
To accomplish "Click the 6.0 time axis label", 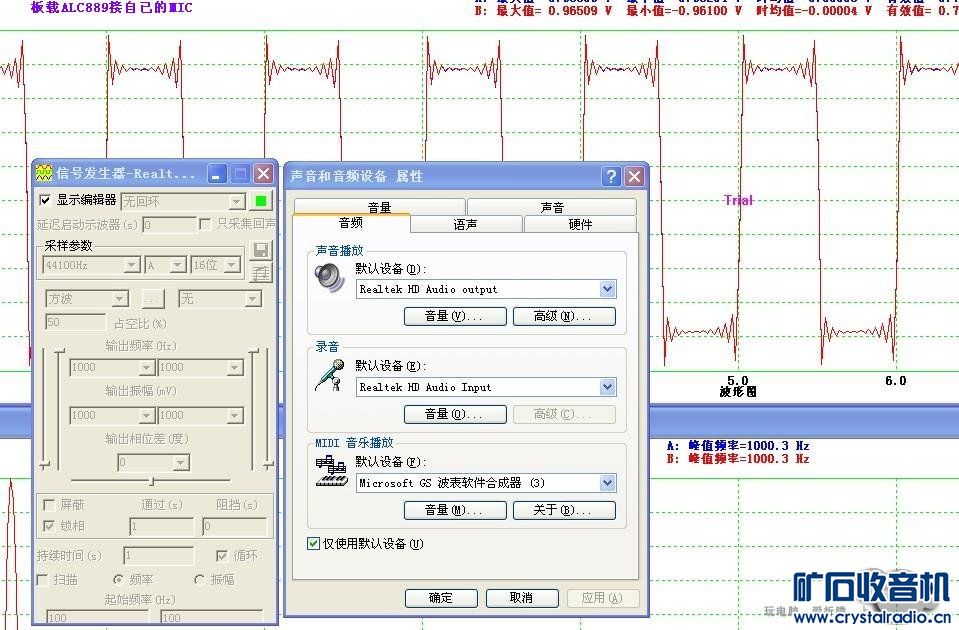I will pyautogui.click(x=895, y=380).
